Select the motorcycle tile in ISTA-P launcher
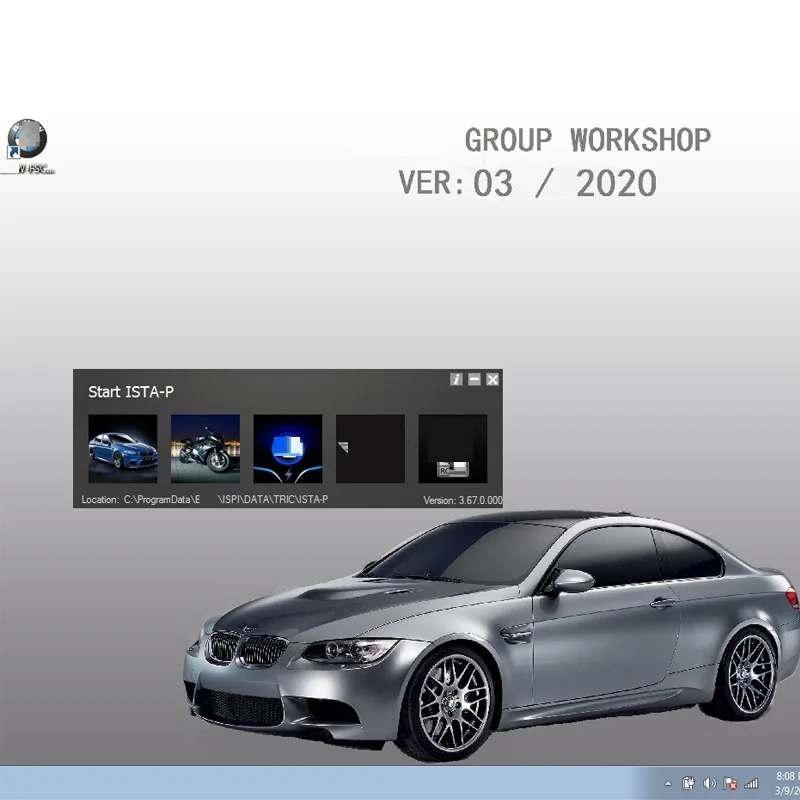Screen dimensions: 800x800 pos(205,448)
